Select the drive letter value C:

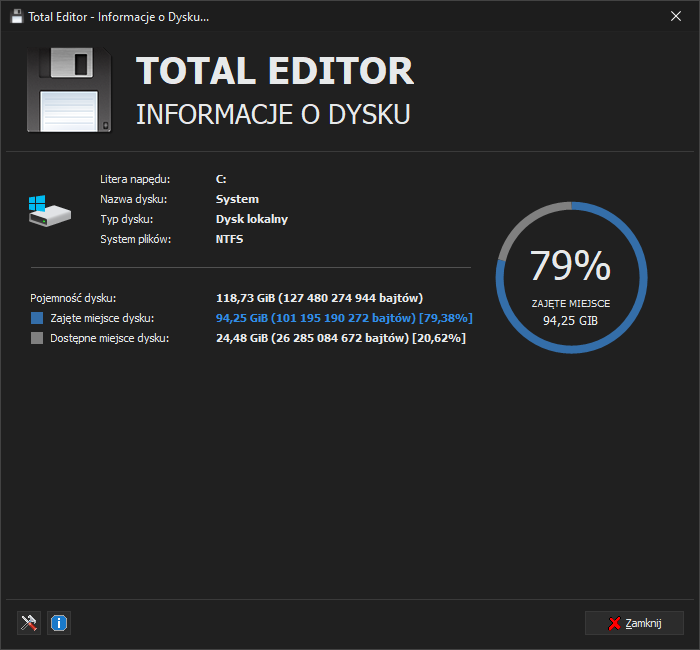(x=221, y=179)
